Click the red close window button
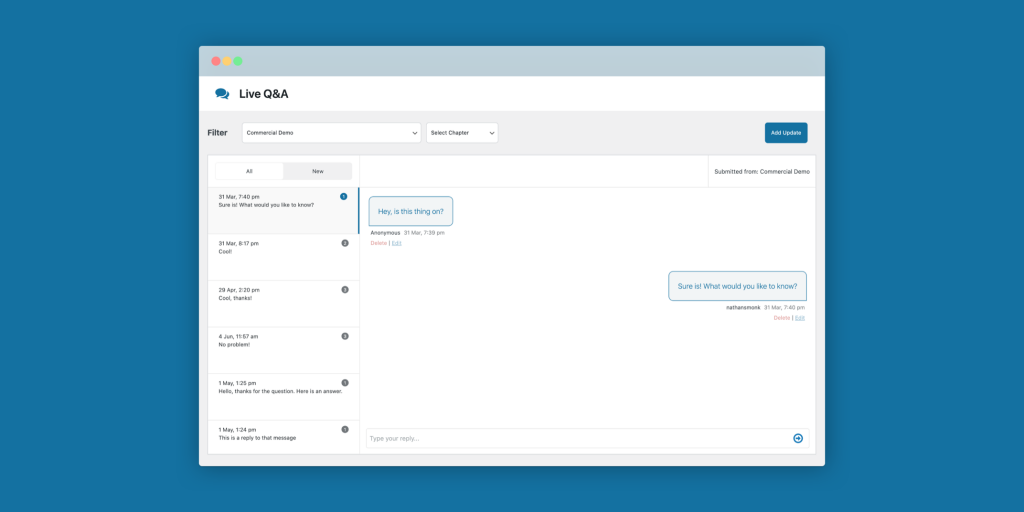1024x512 pixels. [x=216, y=61]
